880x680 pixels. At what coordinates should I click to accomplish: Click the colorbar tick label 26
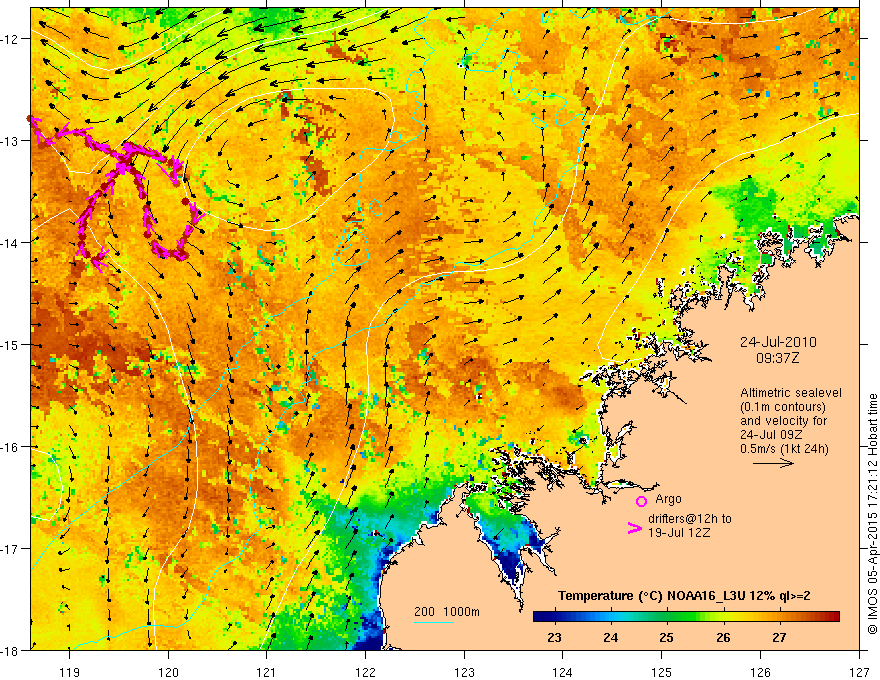(723, 637)
